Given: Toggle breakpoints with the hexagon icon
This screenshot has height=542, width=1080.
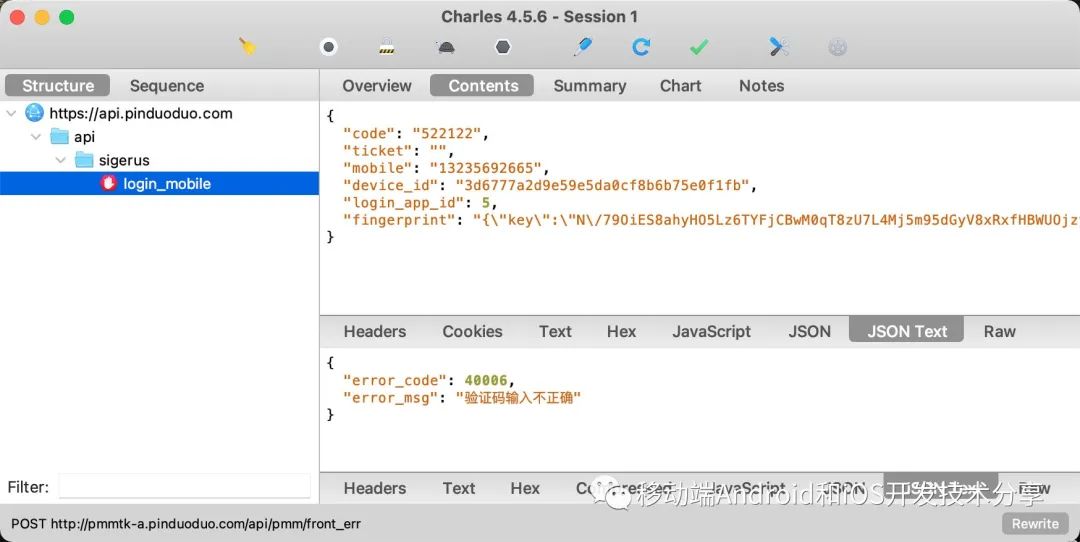Looking at the screenshot, I should tap(503, 47).
